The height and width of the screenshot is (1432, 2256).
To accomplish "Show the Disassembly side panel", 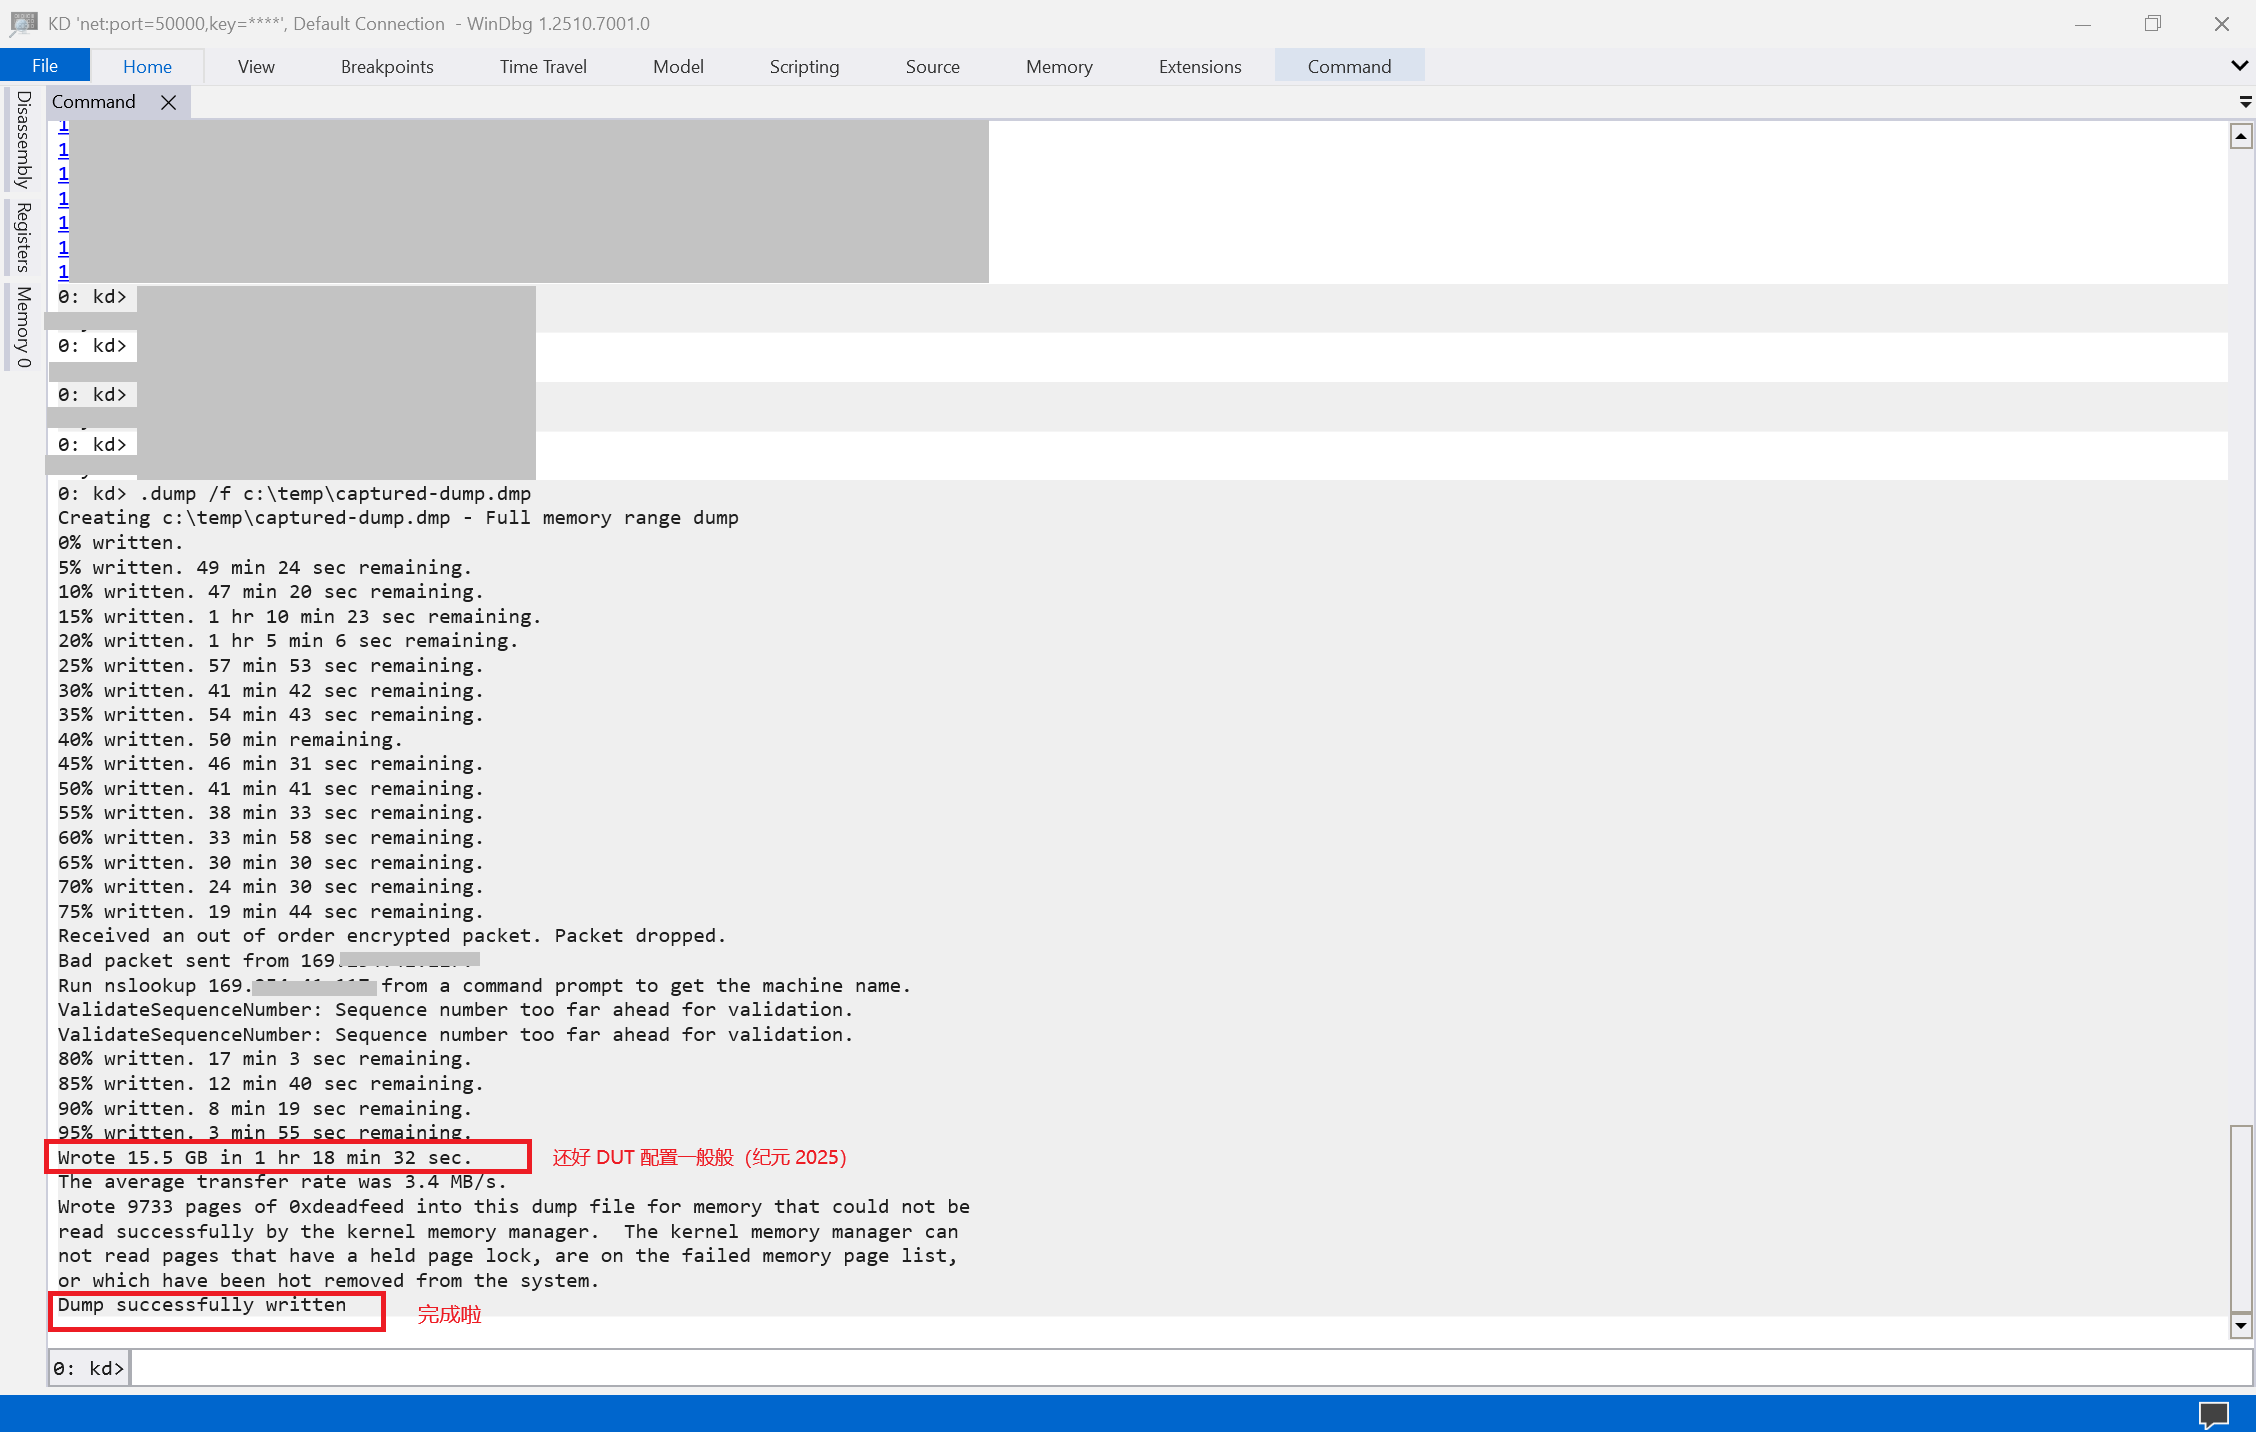I will click(x=23, y=139).
